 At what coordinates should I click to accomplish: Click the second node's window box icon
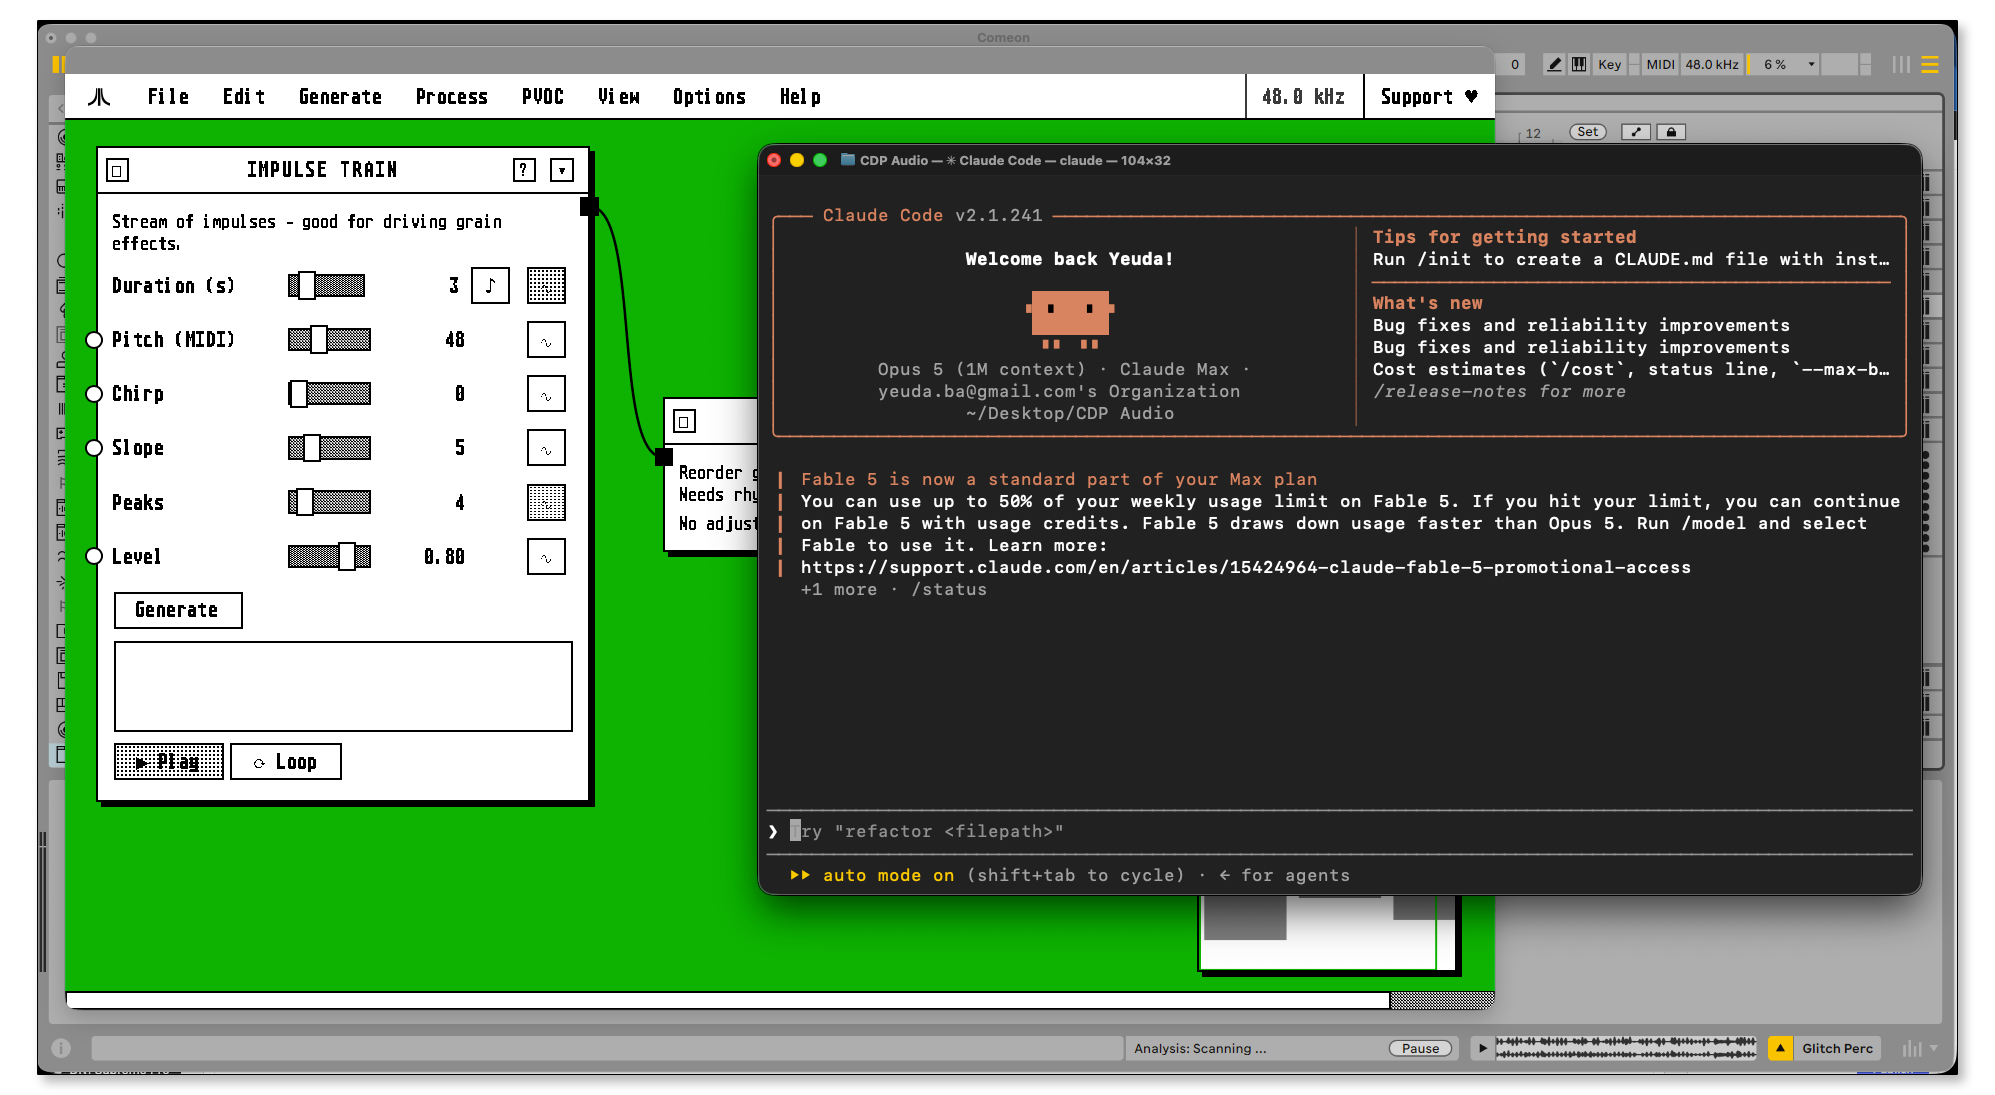[x=684, y=421]
